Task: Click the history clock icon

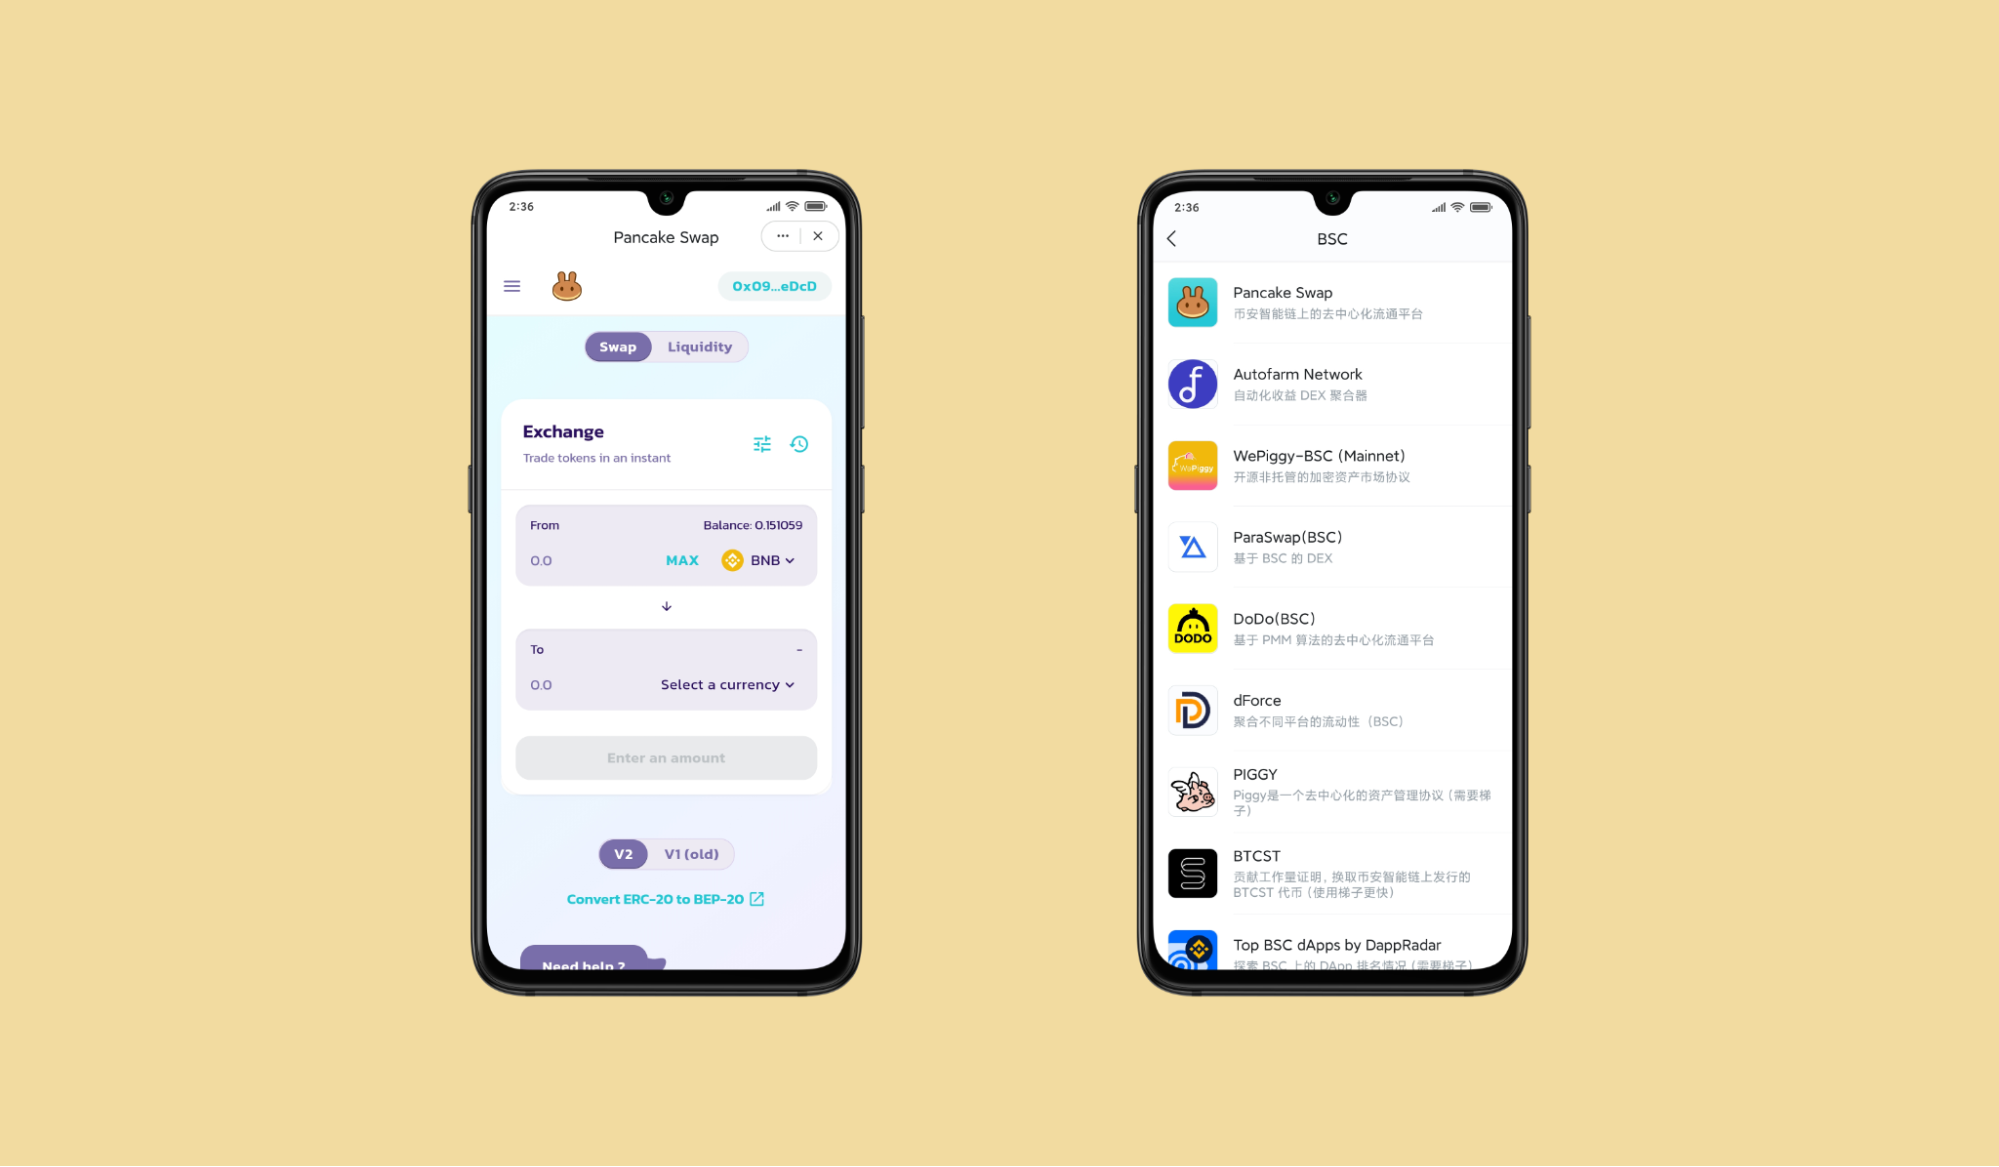Action: (x=800, y=443)
